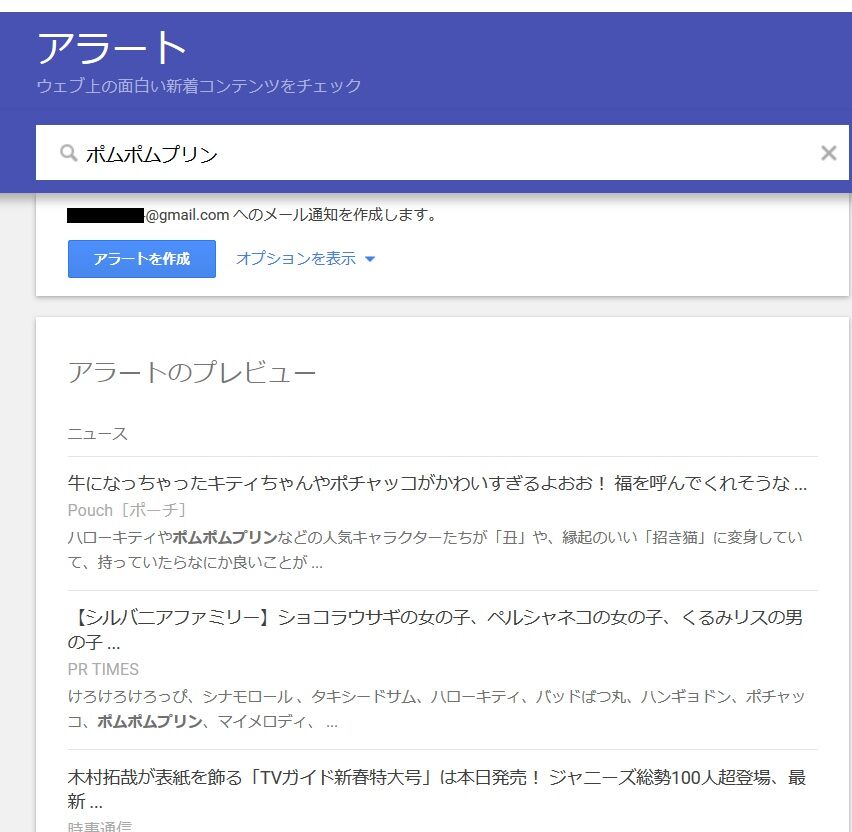Open article about 牛になっちゃったキティちゃん
This screenshot has width=852, height=832.
point(437,483)
